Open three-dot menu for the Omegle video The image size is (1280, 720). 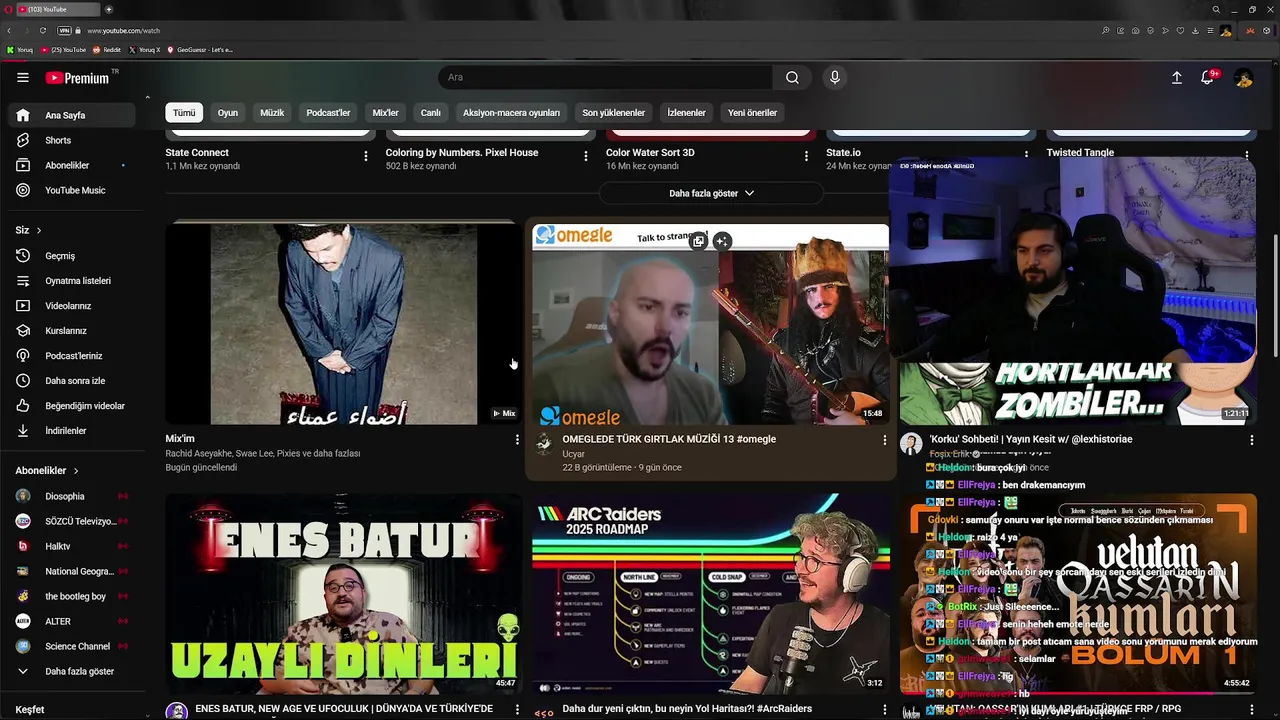884,440
